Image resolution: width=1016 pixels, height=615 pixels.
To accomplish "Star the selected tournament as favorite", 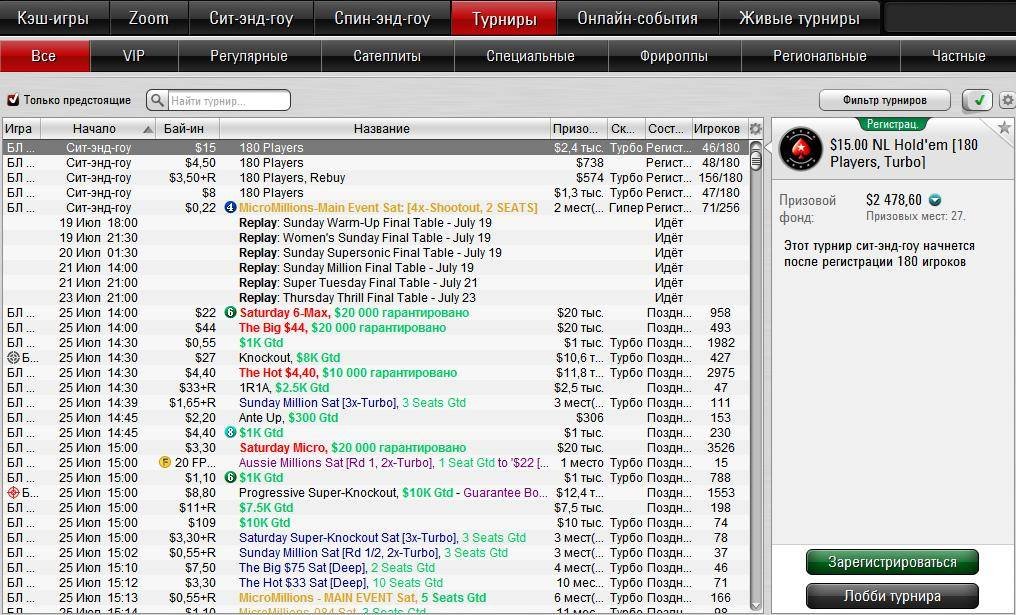I will pyautogui.click(x=1004, y=127).
